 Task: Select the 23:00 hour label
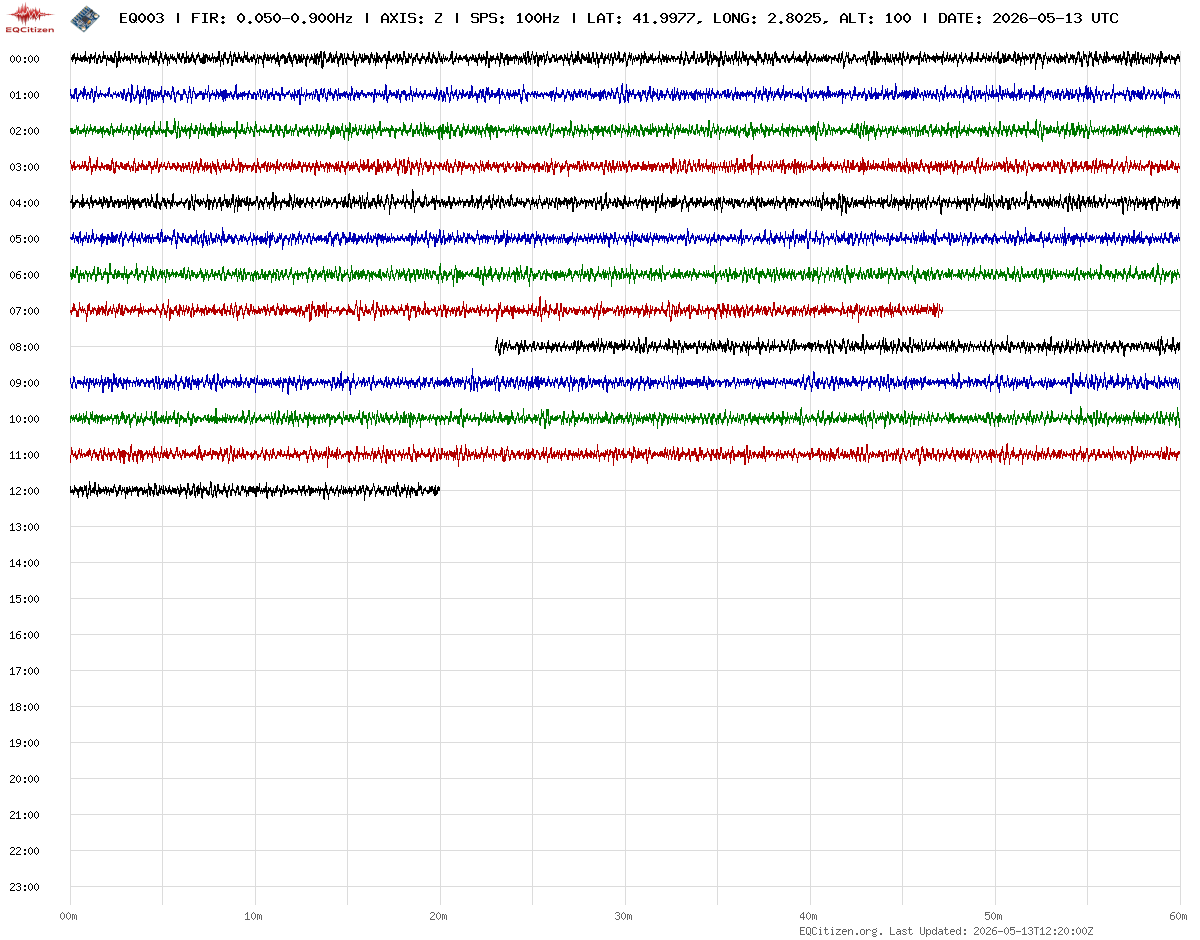[24, 887]
